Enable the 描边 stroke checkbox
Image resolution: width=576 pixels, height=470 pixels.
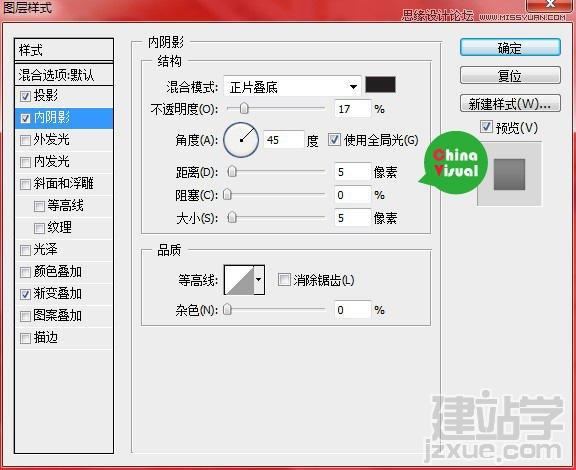pyautogui.click(x=25, y=338)
